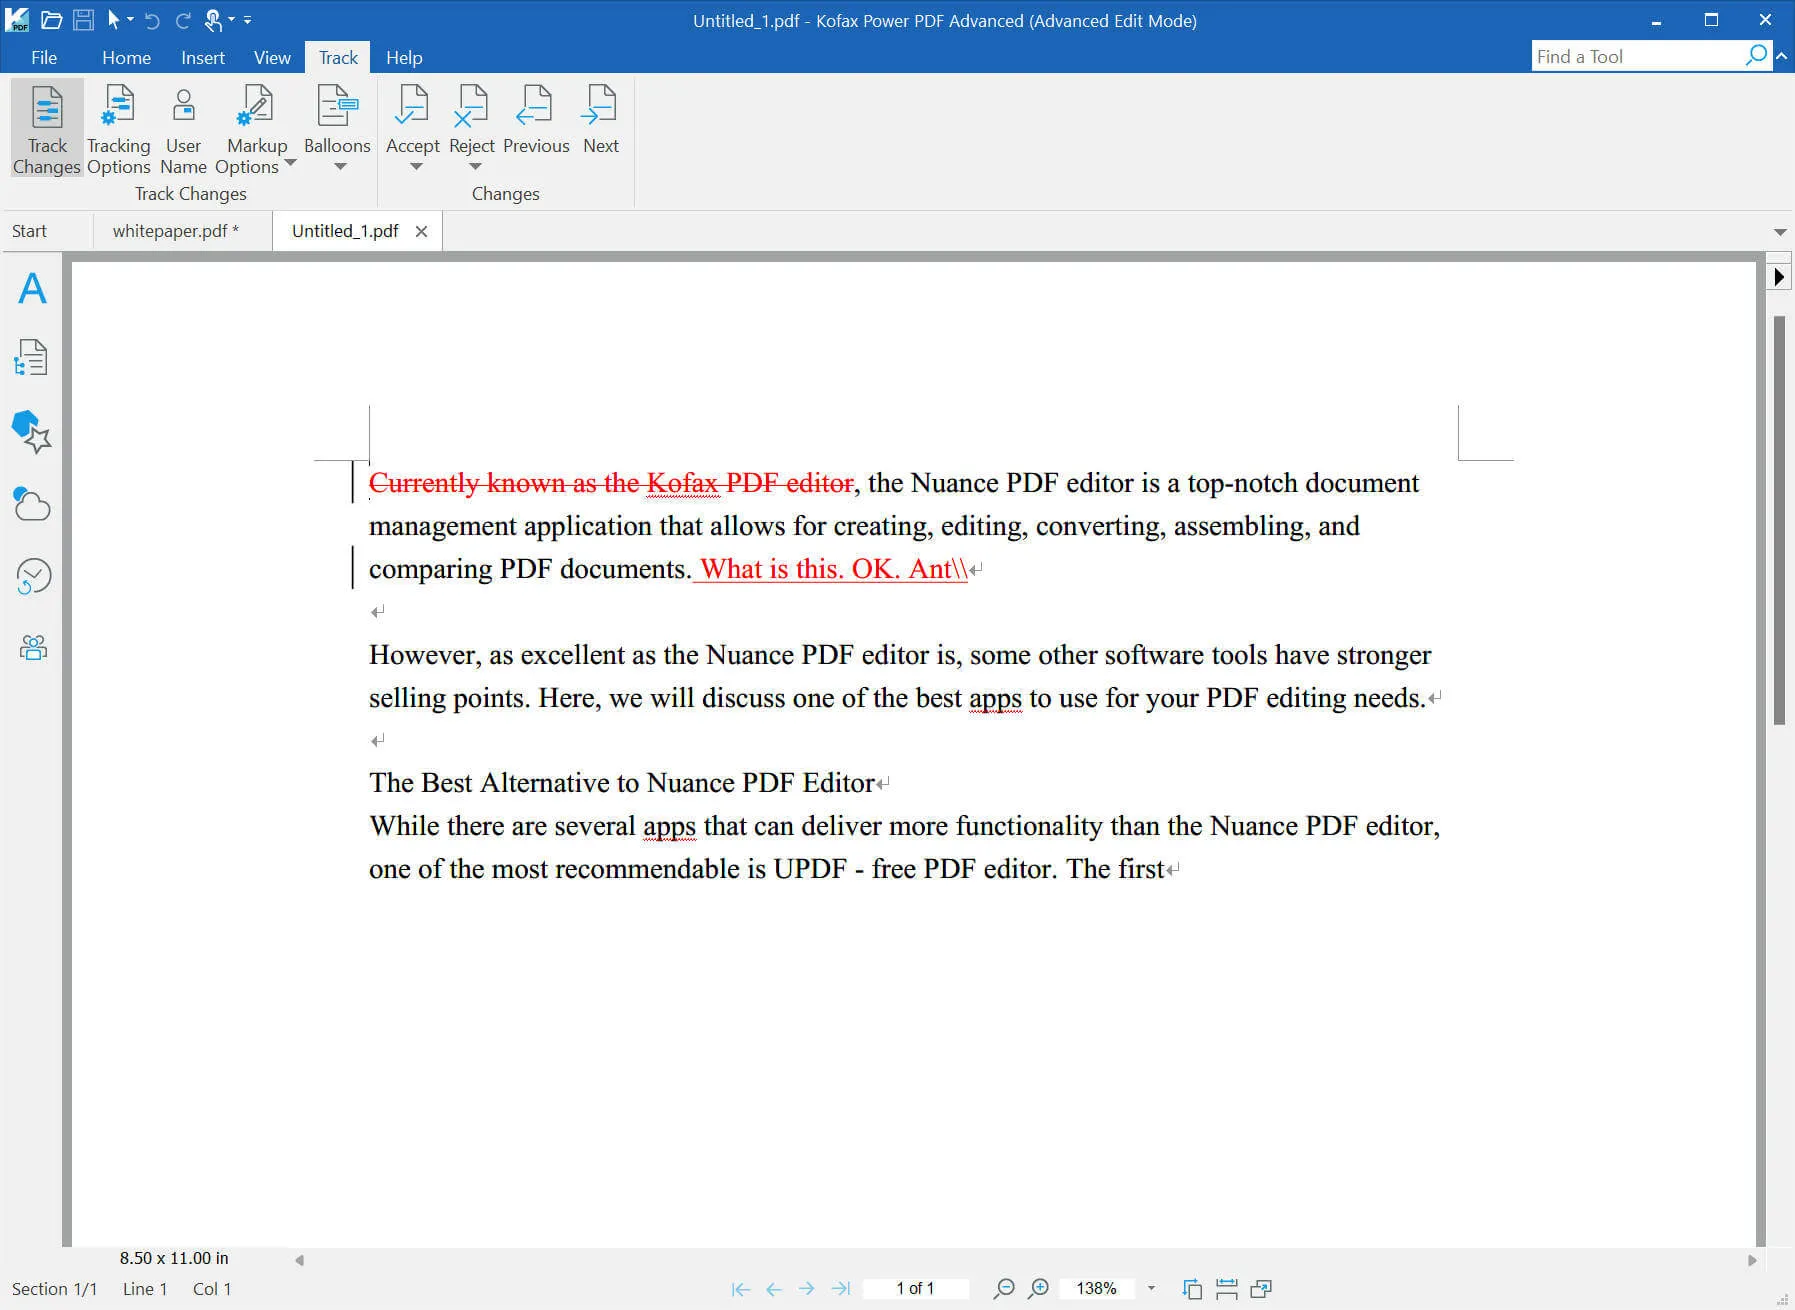The height and width of the screenshot is (1310, 1795).
Task: Open the people group sidebar panel
Action: 33,648
